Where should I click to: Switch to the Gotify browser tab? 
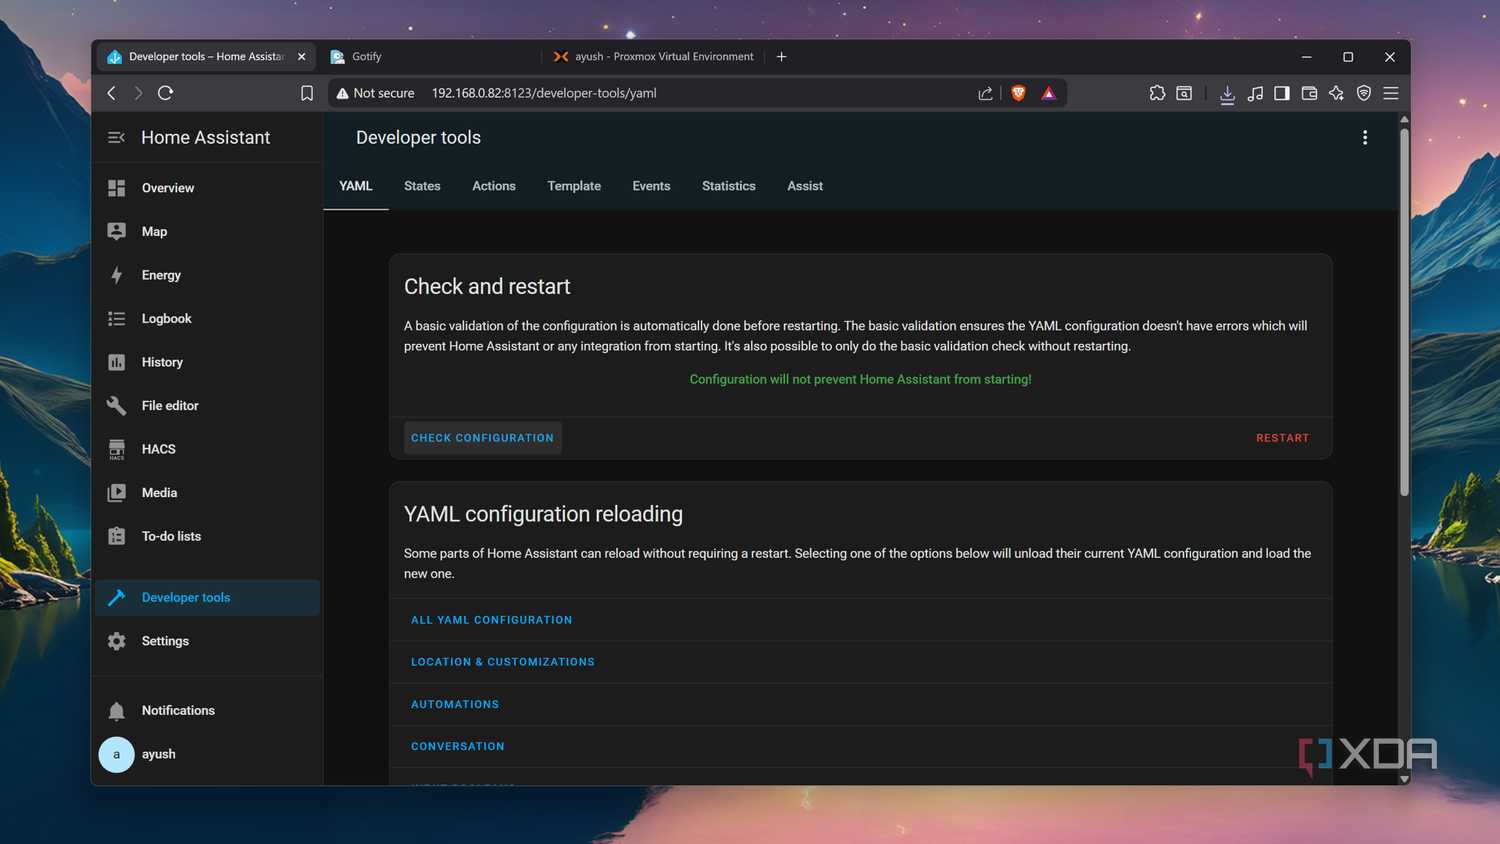pos(430,57)
